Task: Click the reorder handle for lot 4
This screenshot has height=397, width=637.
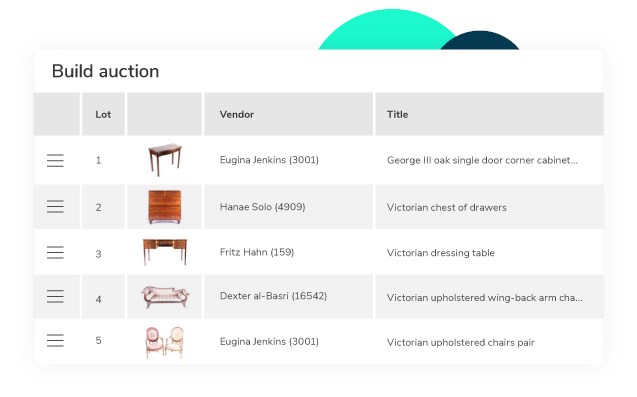Action: coord(55,296)
